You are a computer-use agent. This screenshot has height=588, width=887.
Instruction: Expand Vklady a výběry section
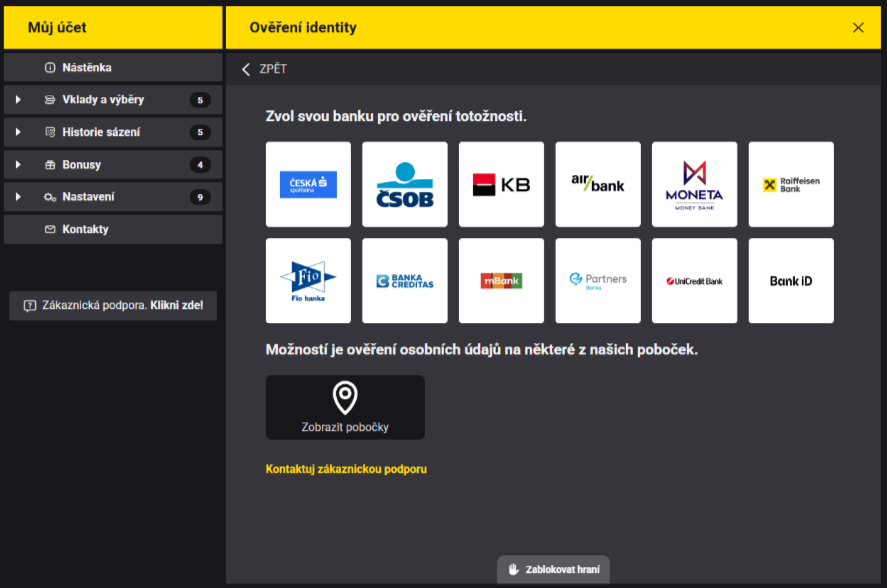[x=18, y=100]
